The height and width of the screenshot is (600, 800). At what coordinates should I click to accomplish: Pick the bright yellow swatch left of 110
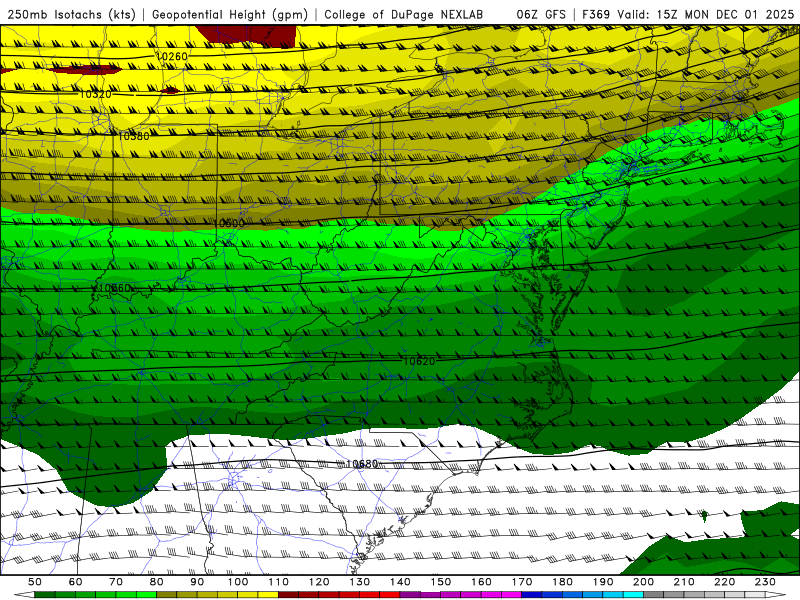[268, 595]
